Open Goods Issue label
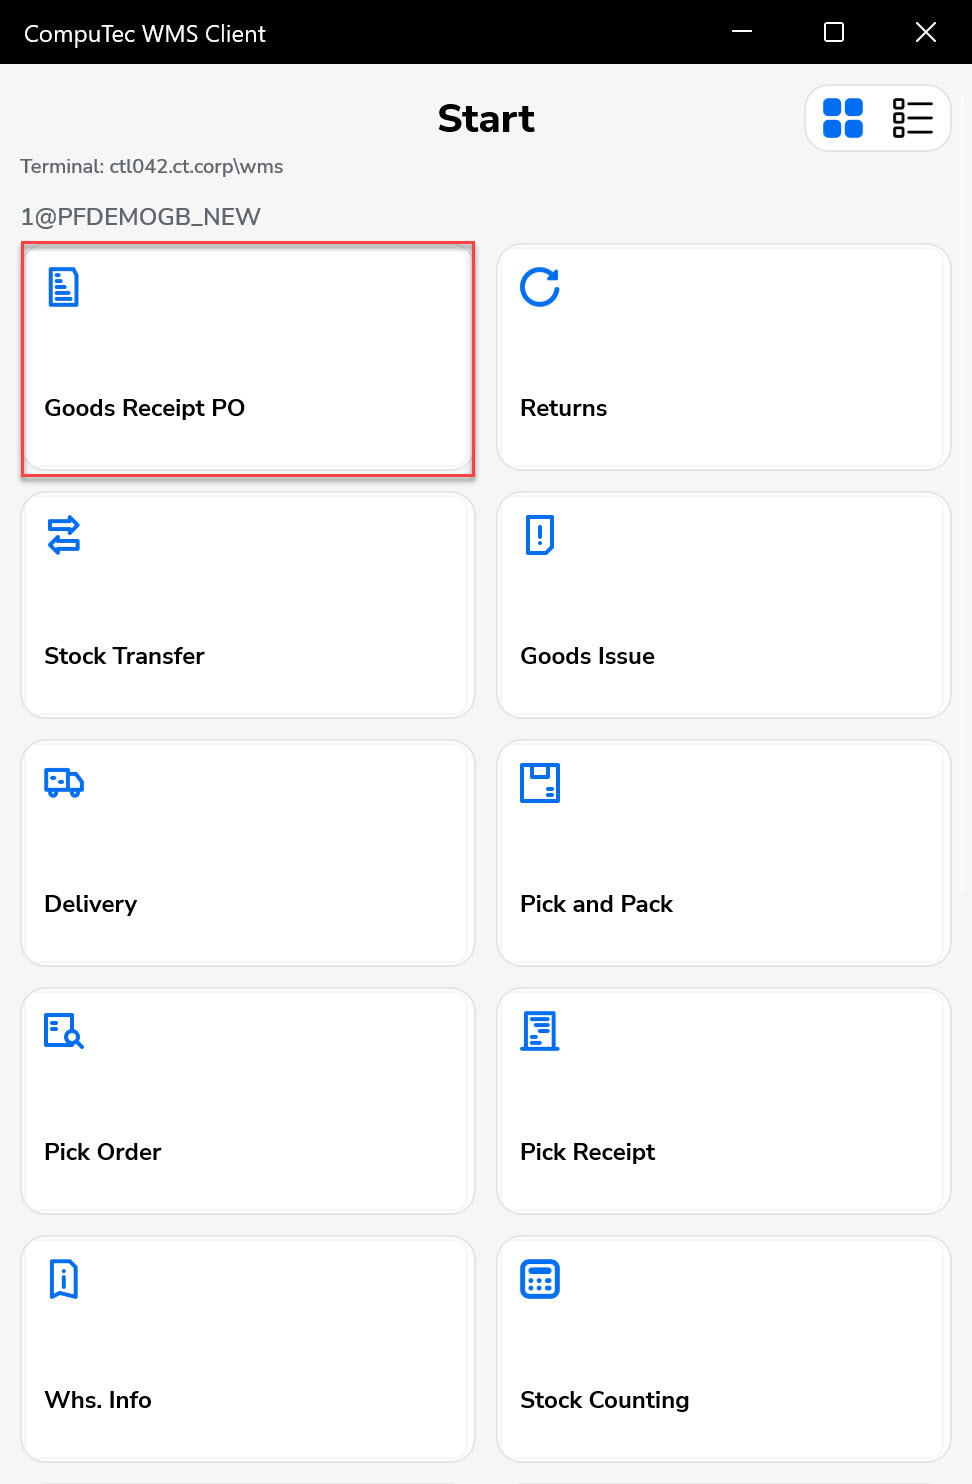Viewport: 972px width, 1484px height. point(588,656)
